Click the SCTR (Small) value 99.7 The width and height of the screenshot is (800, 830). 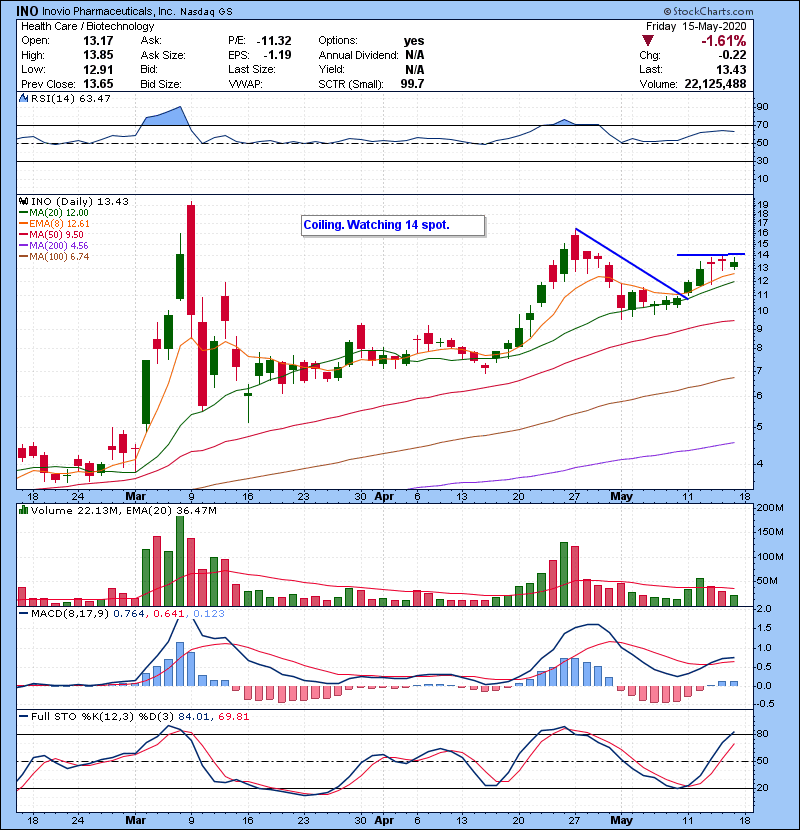tap(412, 84)
